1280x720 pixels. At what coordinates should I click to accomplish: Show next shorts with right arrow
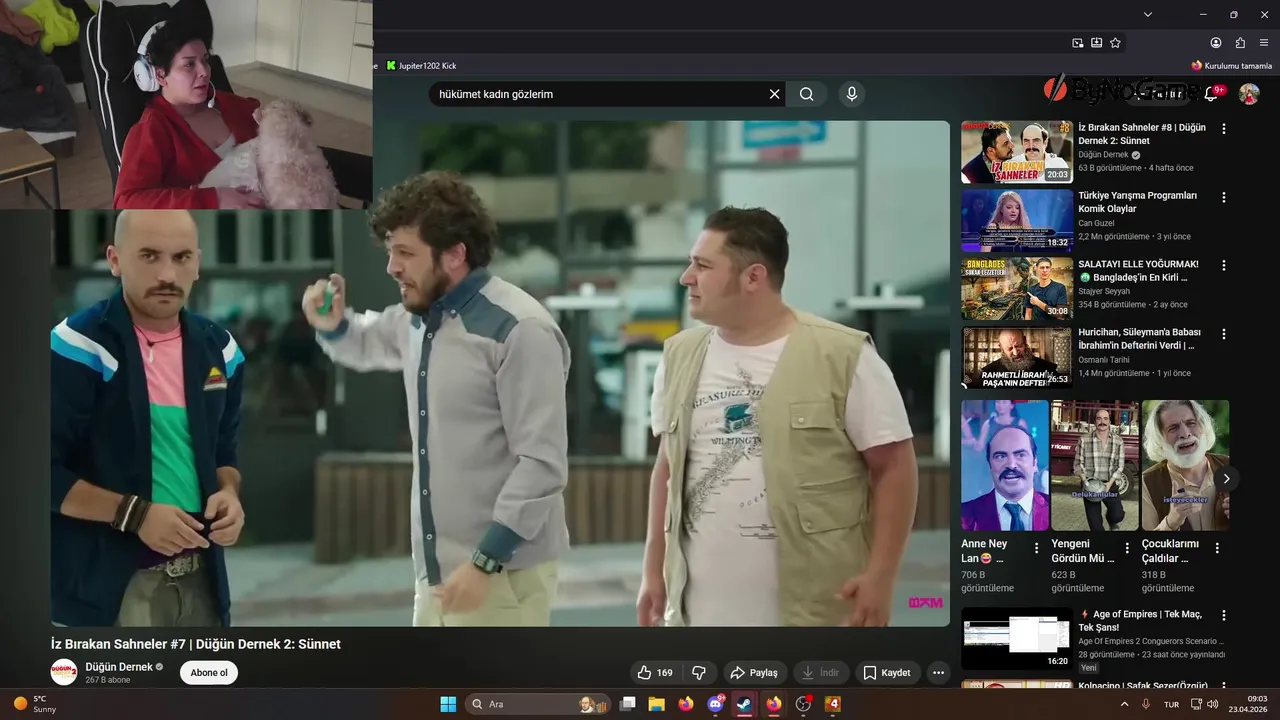(1226, 479)
